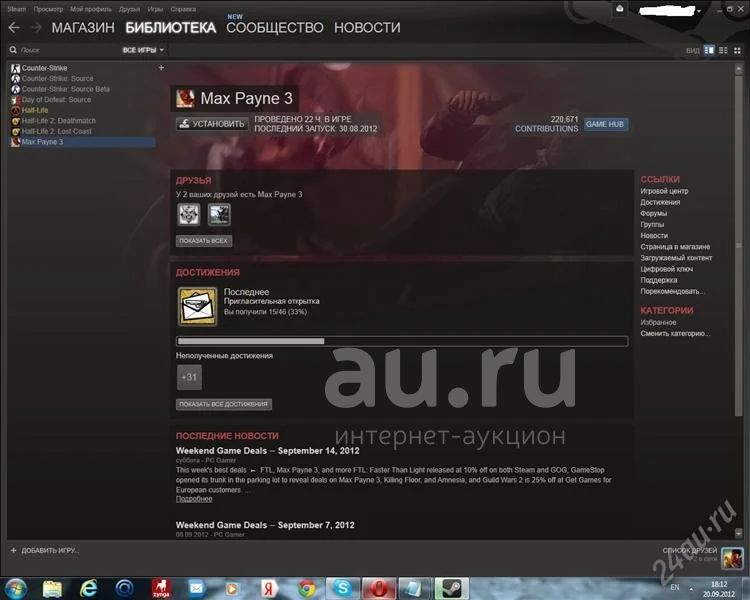
Task: Switch to Steam taskbar button
Action: [x=452, y=589]
